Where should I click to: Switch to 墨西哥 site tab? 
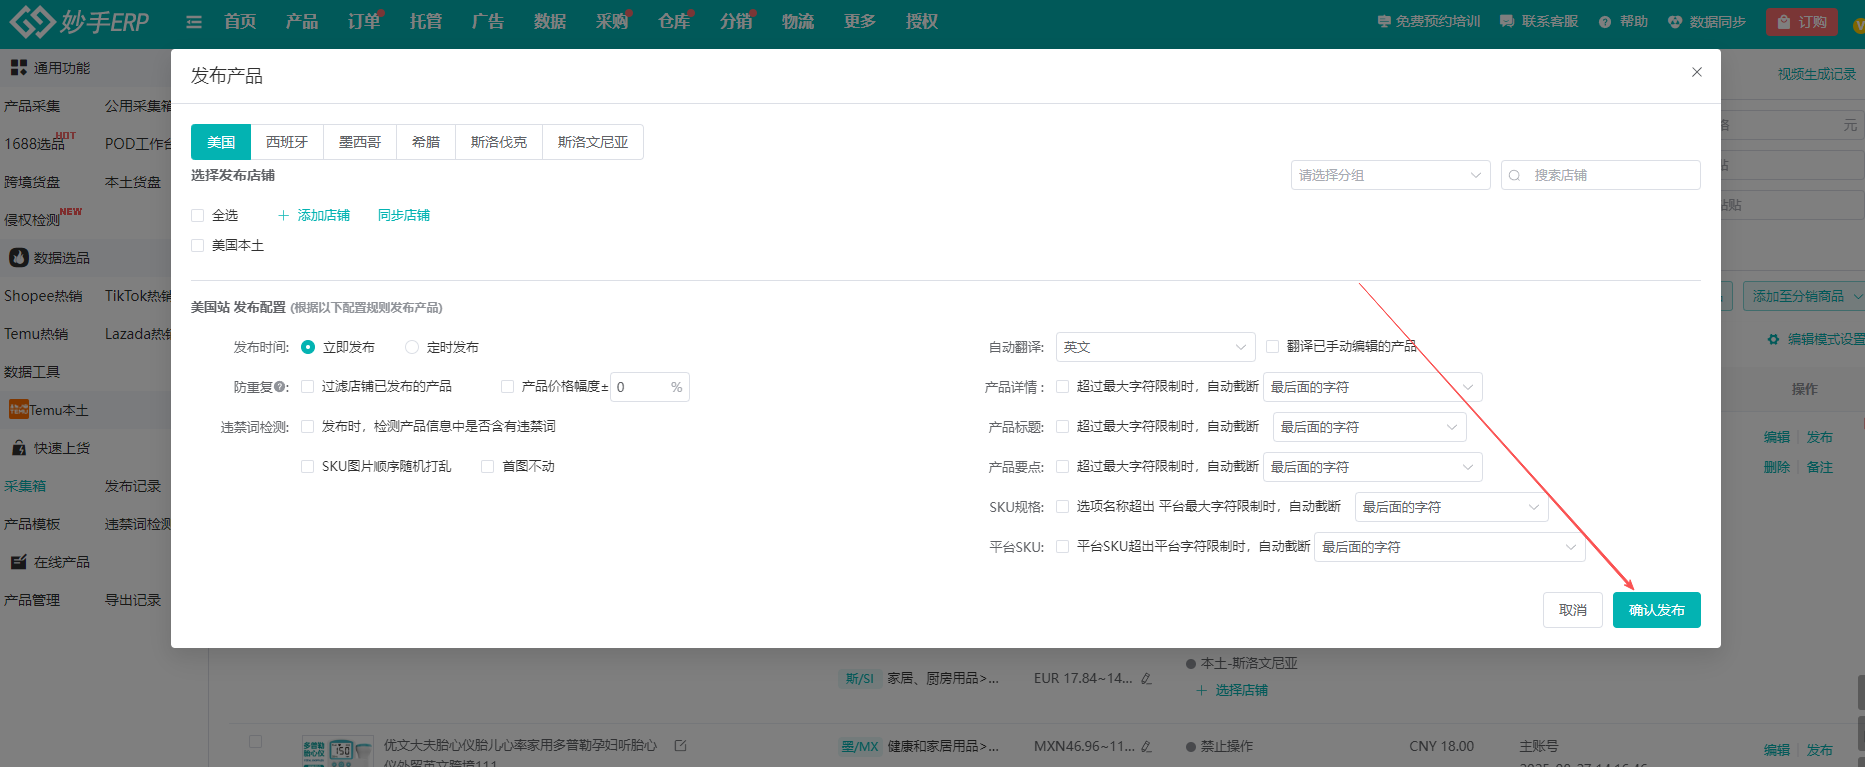pyautogui.click(x=360, y=142)
